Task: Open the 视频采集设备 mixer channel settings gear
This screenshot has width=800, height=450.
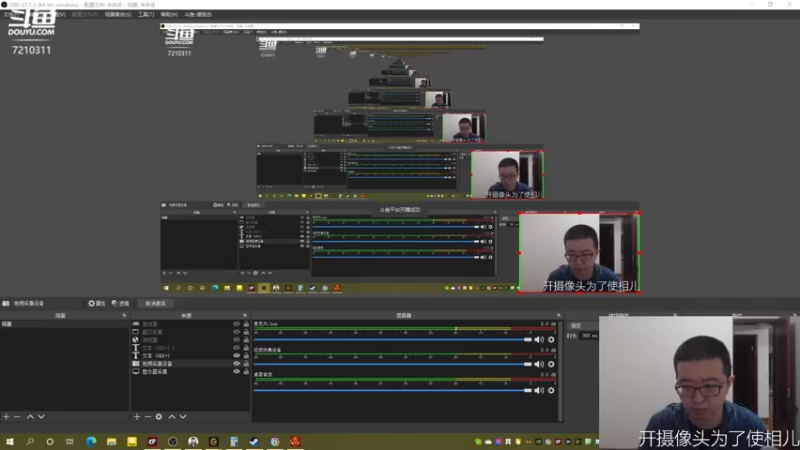Action: click(x=551, y=364)
